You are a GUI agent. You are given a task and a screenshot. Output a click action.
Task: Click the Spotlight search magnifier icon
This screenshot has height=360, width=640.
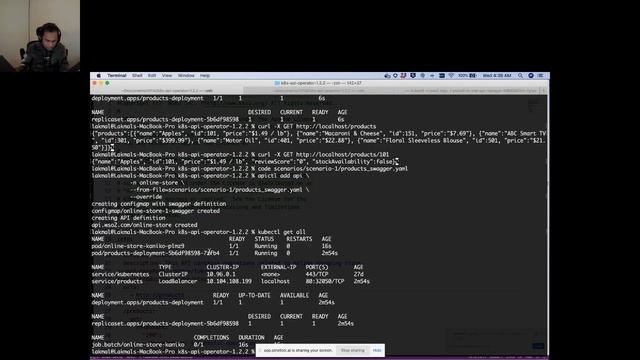click(x=520, y=76)
